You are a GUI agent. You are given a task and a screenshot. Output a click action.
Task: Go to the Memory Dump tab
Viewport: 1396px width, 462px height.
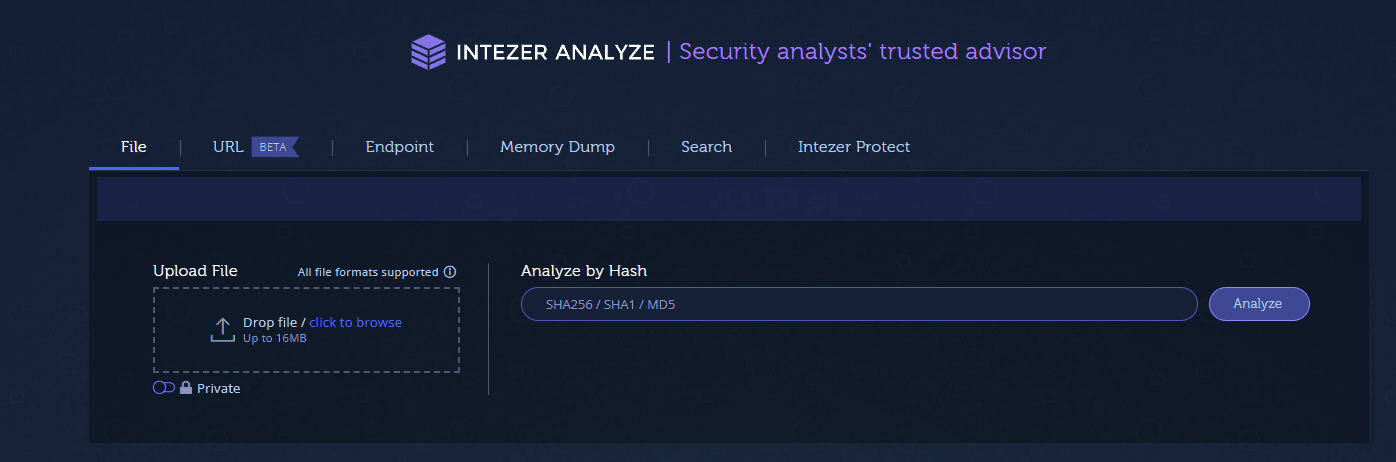[557, 147]
